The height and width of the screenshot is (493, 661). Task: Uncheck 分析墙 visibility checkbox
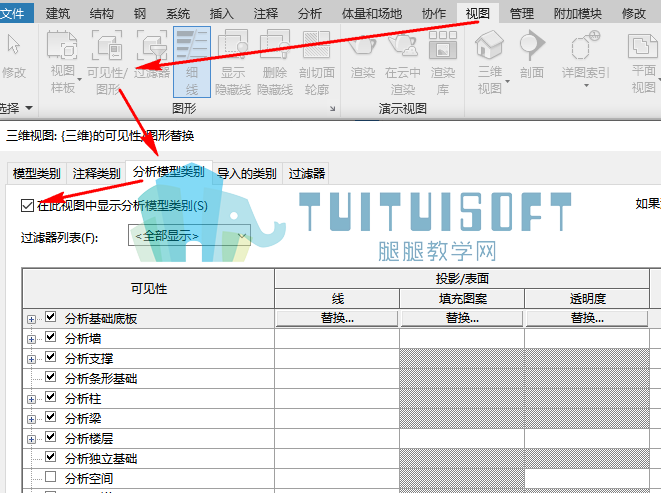pos(51,337)
